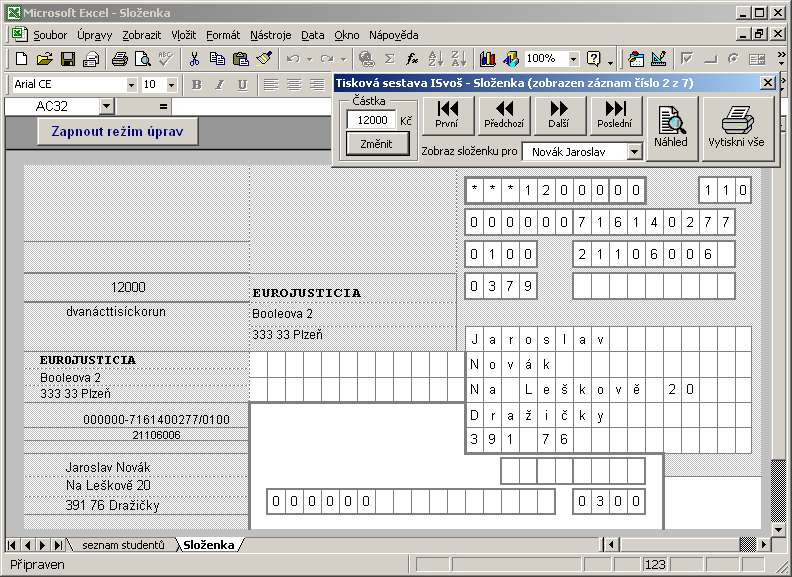Click the Vytiskni vše print button
Screen dimensions: 792x577
pyautogui.click(x=736, y=128)
